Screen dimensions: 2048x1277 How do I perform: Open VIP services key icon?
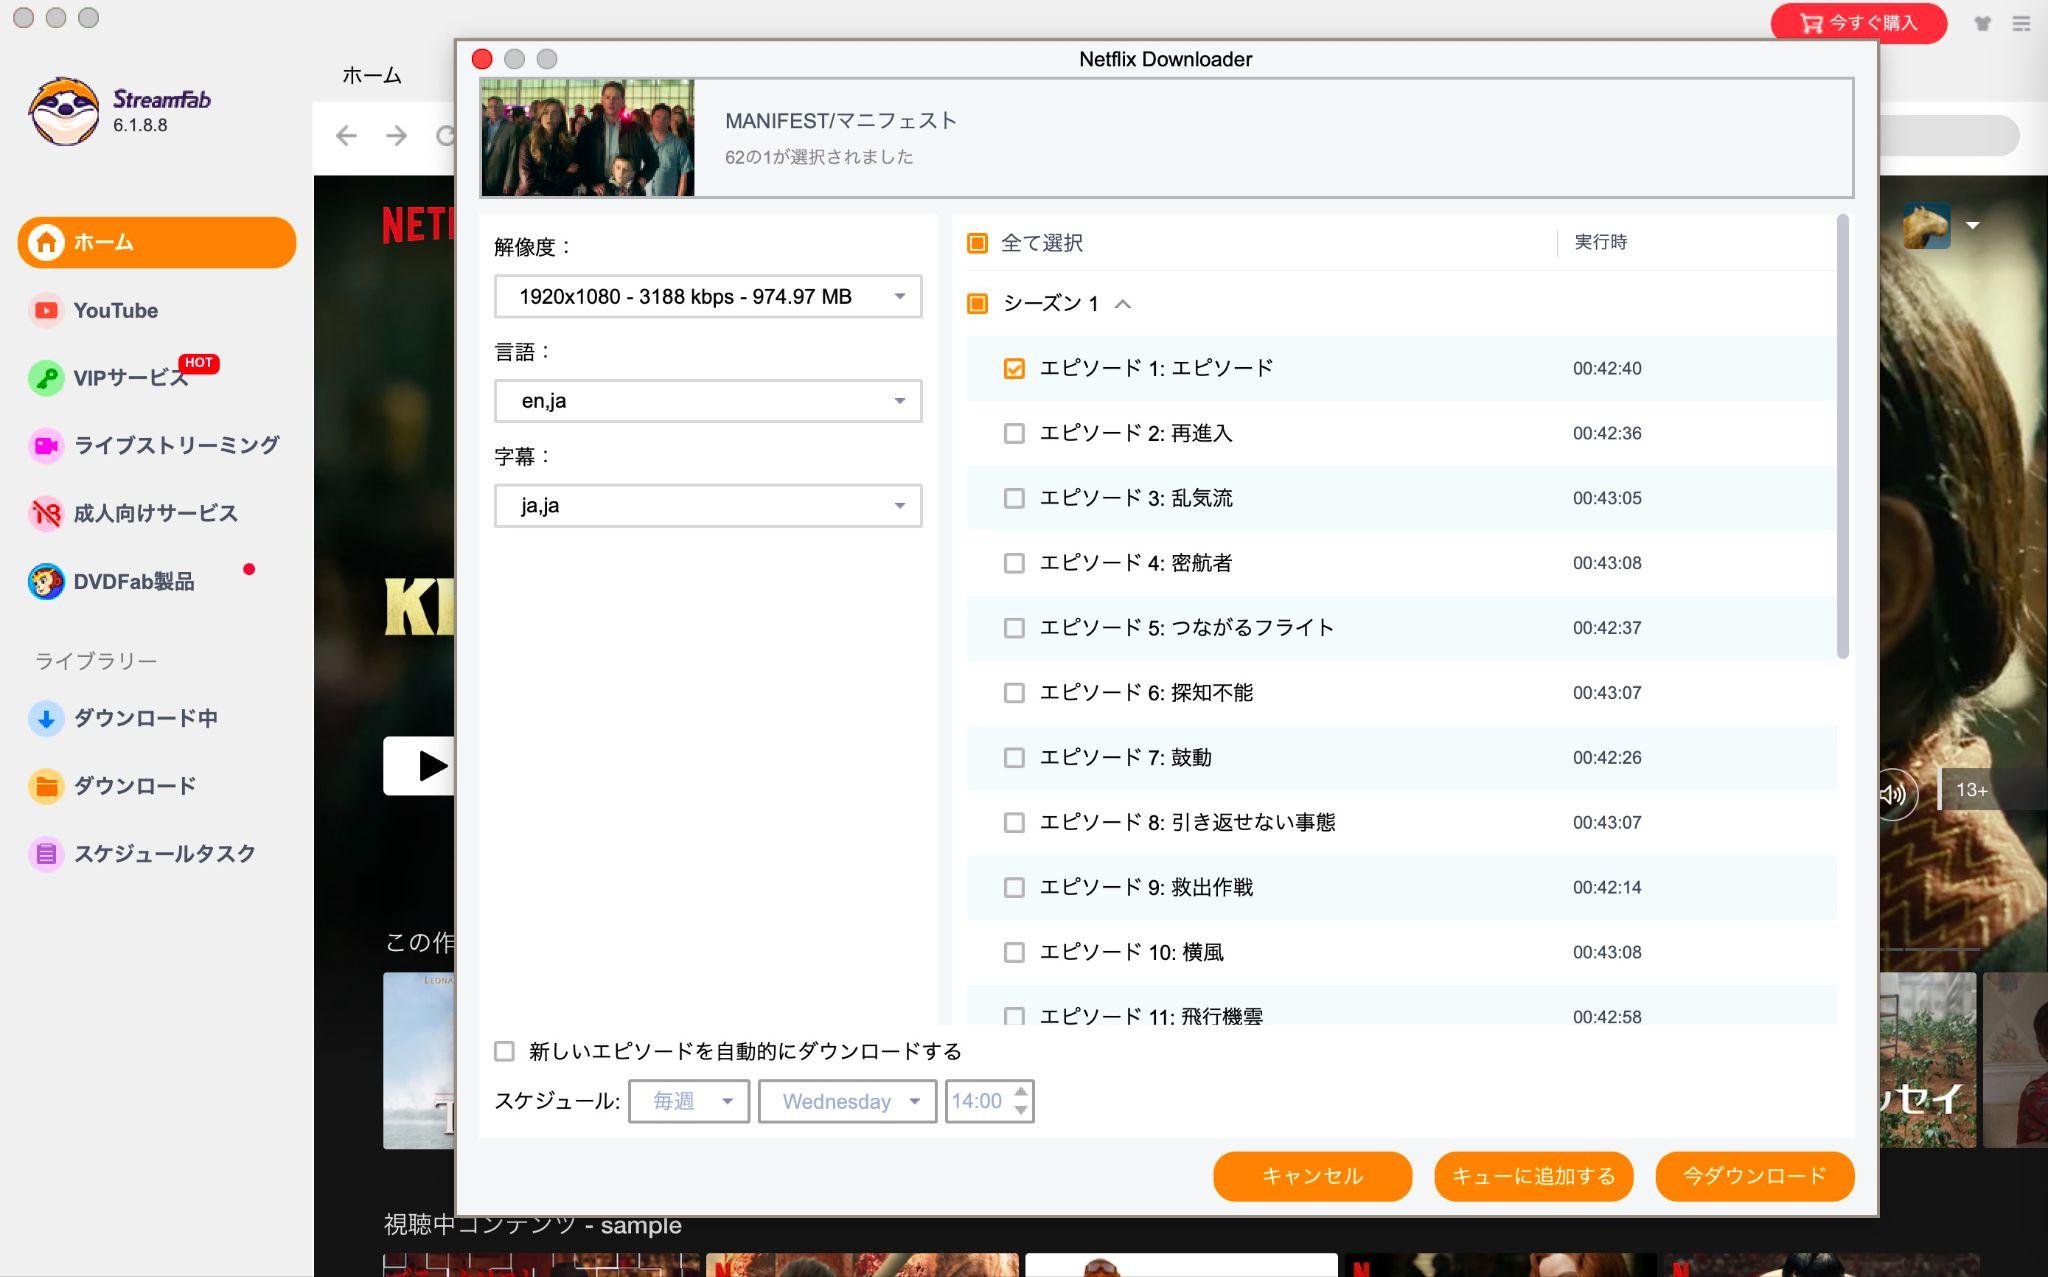pos(46,378)
